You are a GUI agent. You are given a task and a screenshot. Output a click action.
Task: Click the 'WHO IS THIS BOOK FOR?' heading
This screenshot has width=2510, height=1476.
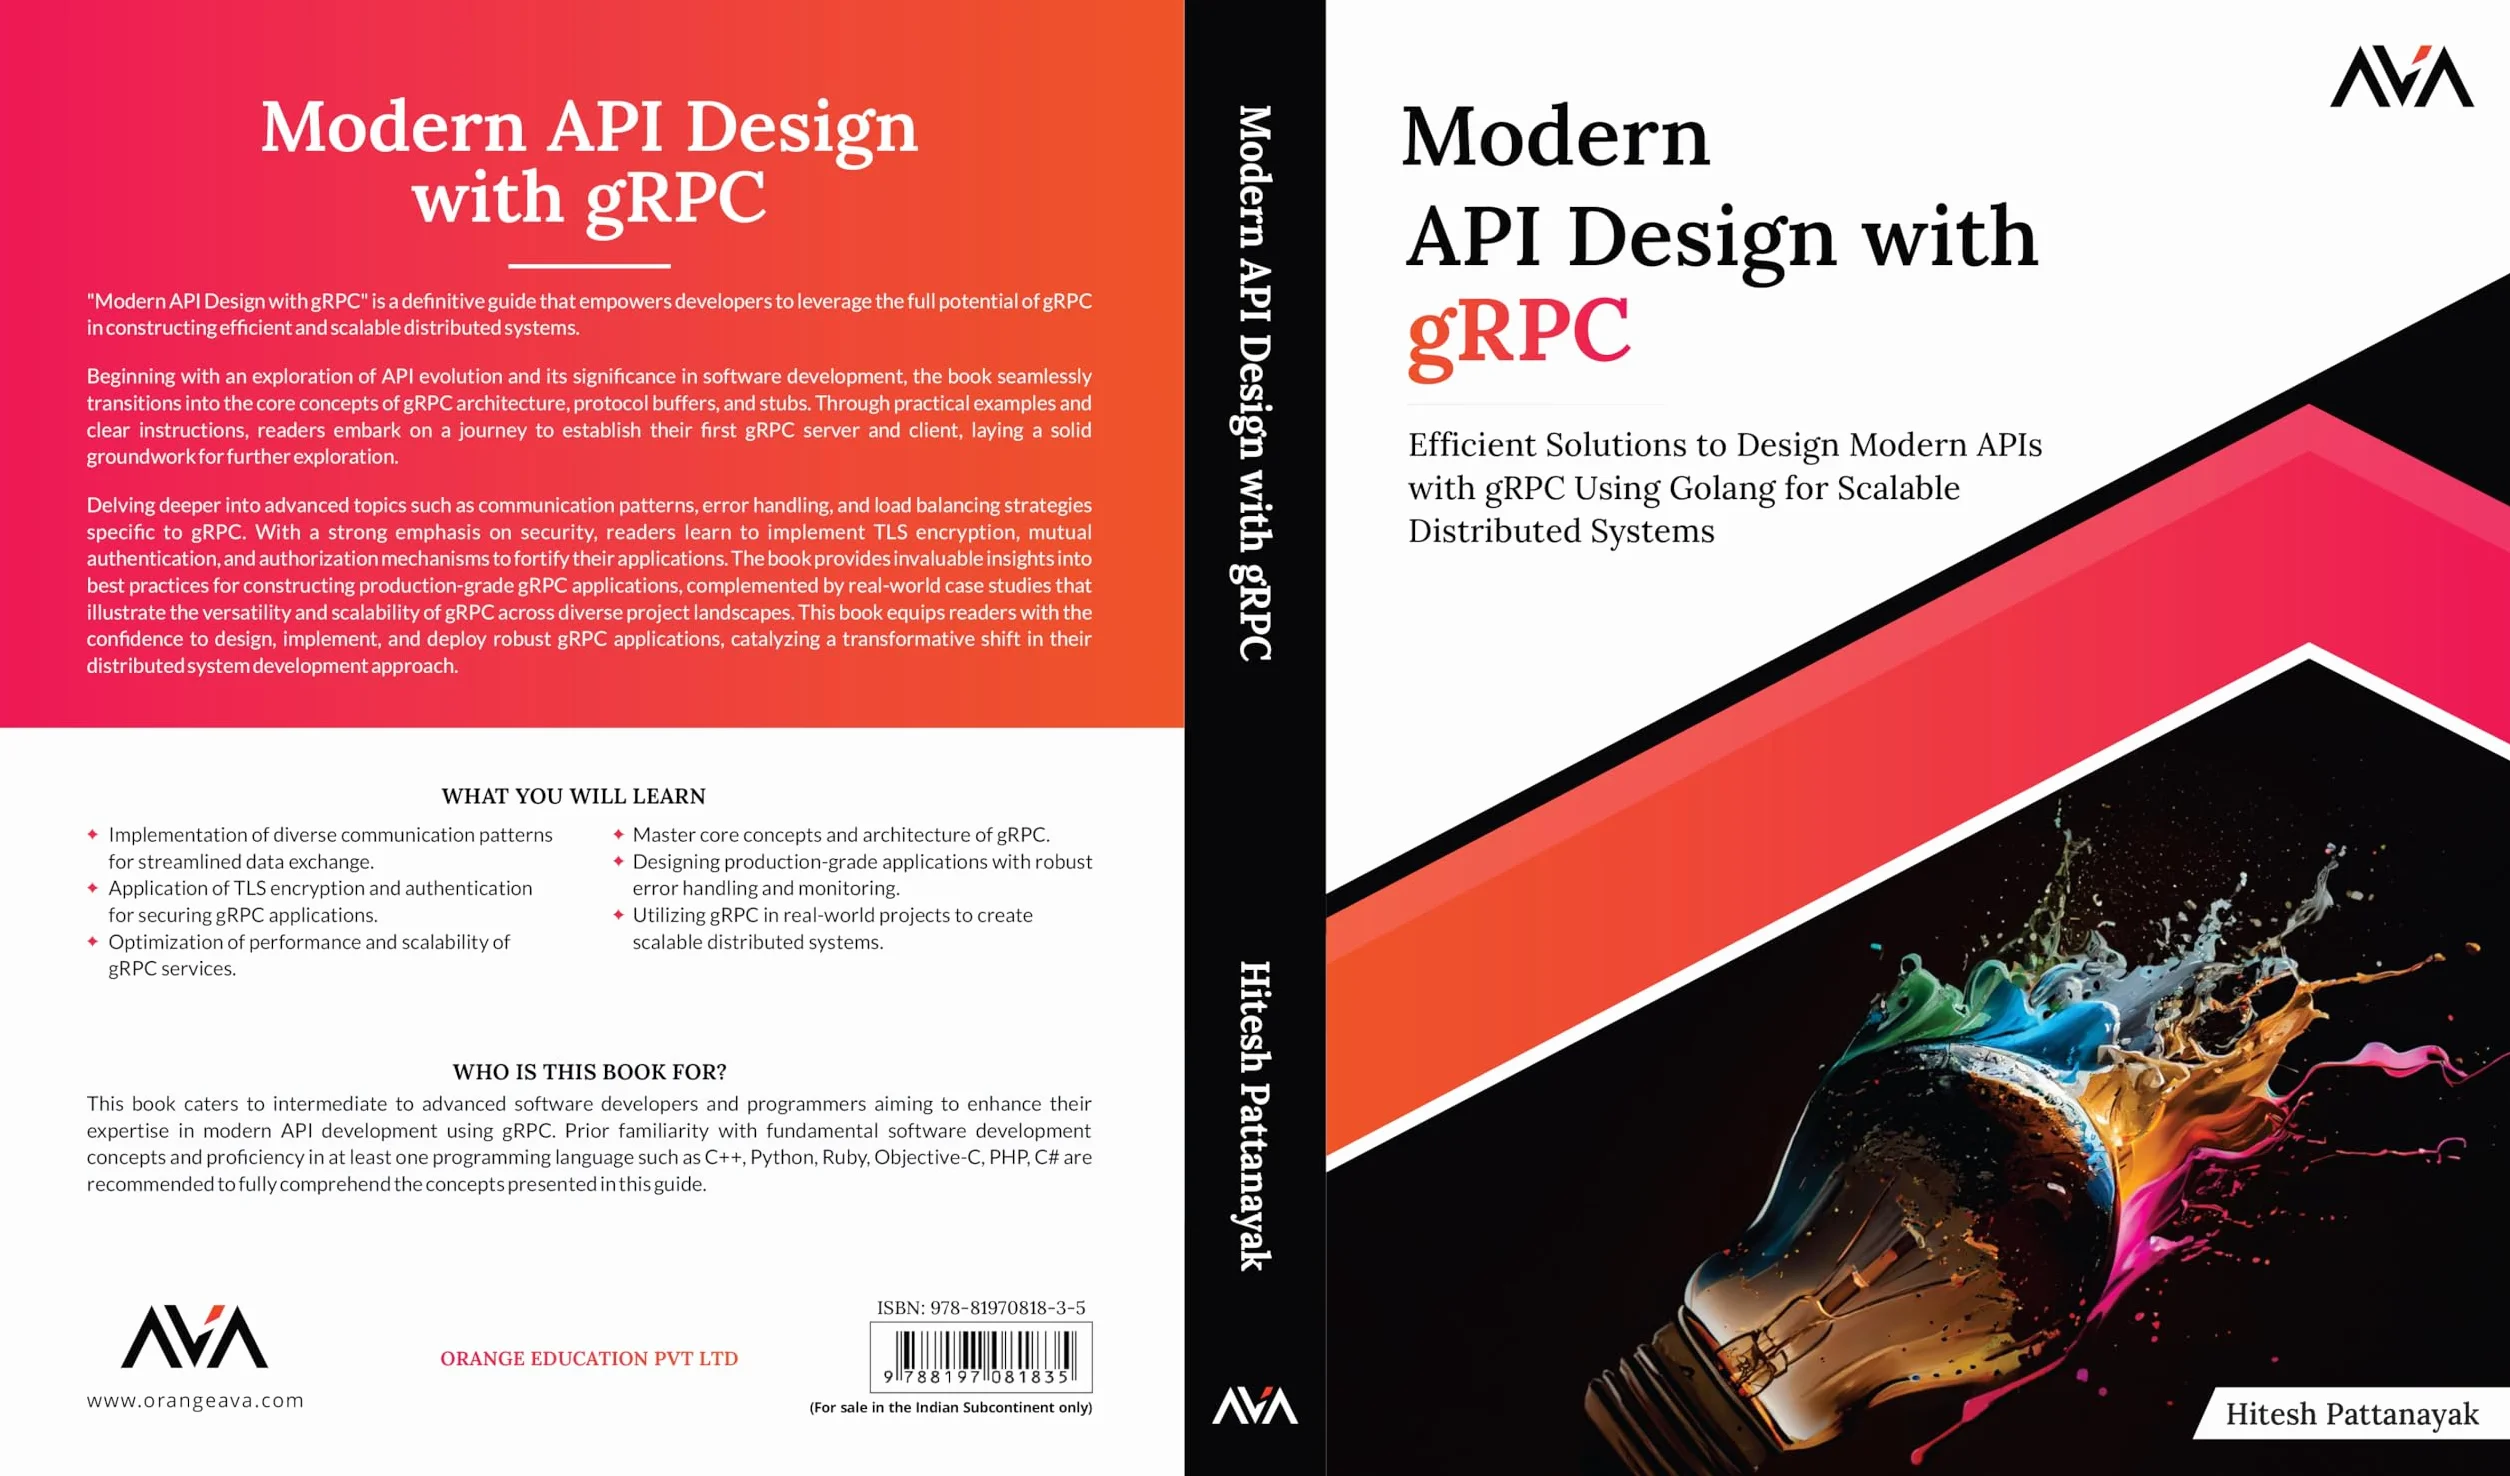coord(589,1071)
